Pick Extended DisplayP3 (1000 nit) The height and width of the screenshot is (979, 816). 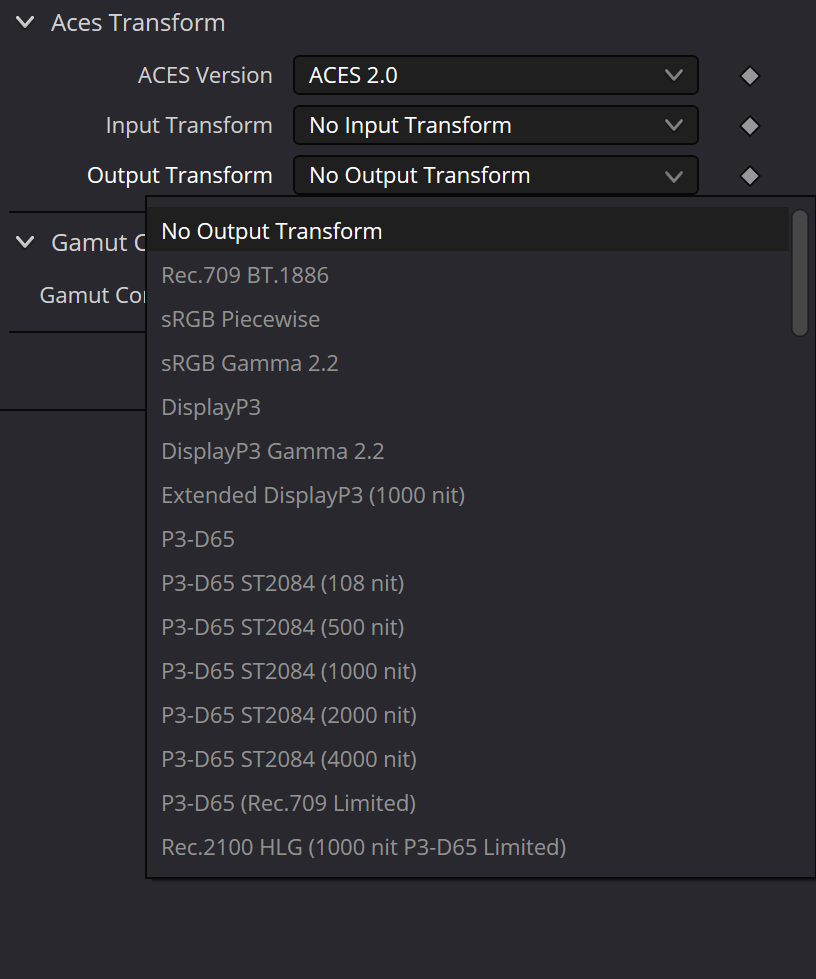pos(468,495)
